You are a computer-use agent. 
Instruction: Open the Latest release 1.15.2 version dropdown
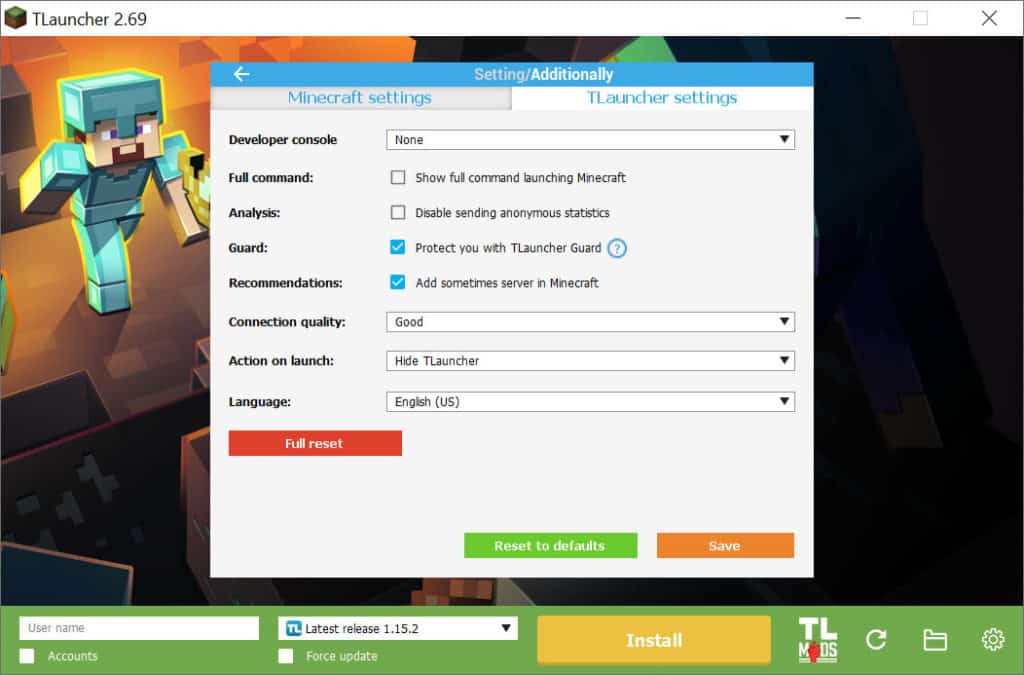click(398, 629)
